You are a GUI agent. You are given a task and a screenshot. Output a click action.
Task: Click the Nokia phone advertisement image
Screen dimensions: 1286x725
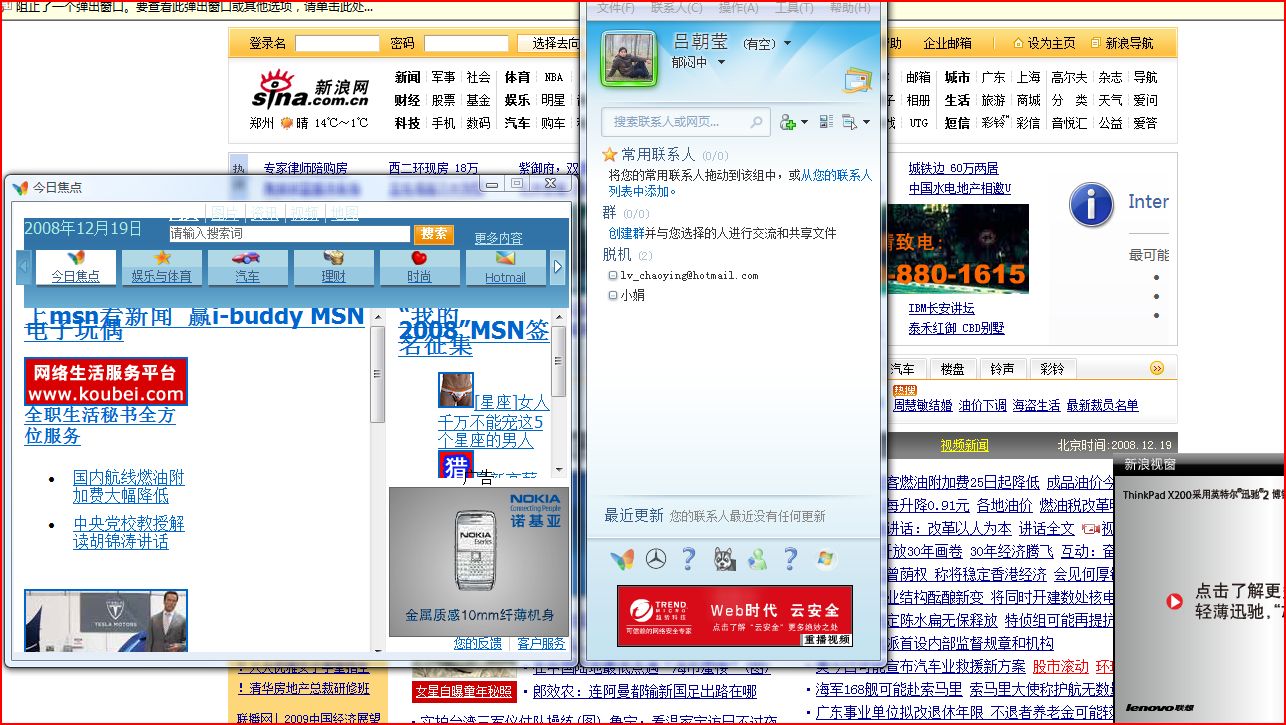click(x=478, y=561)
